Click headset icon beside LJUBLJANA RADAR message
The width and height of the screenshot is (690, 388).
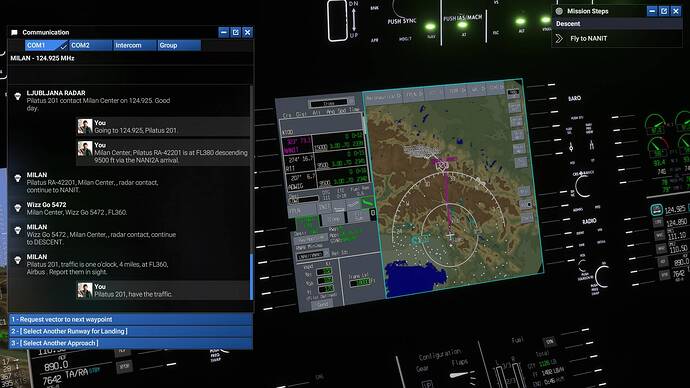[x=18, y=96]
